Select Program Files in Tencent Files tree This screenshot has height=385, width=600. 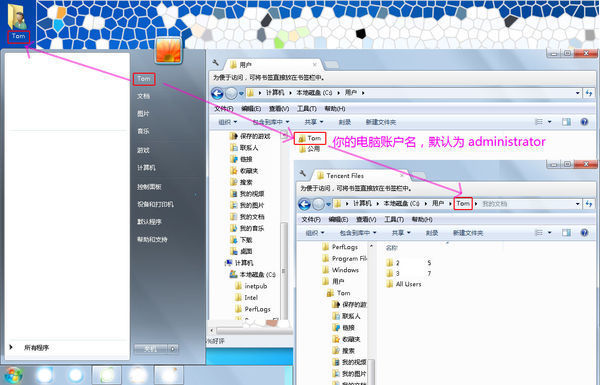(344, 258)
